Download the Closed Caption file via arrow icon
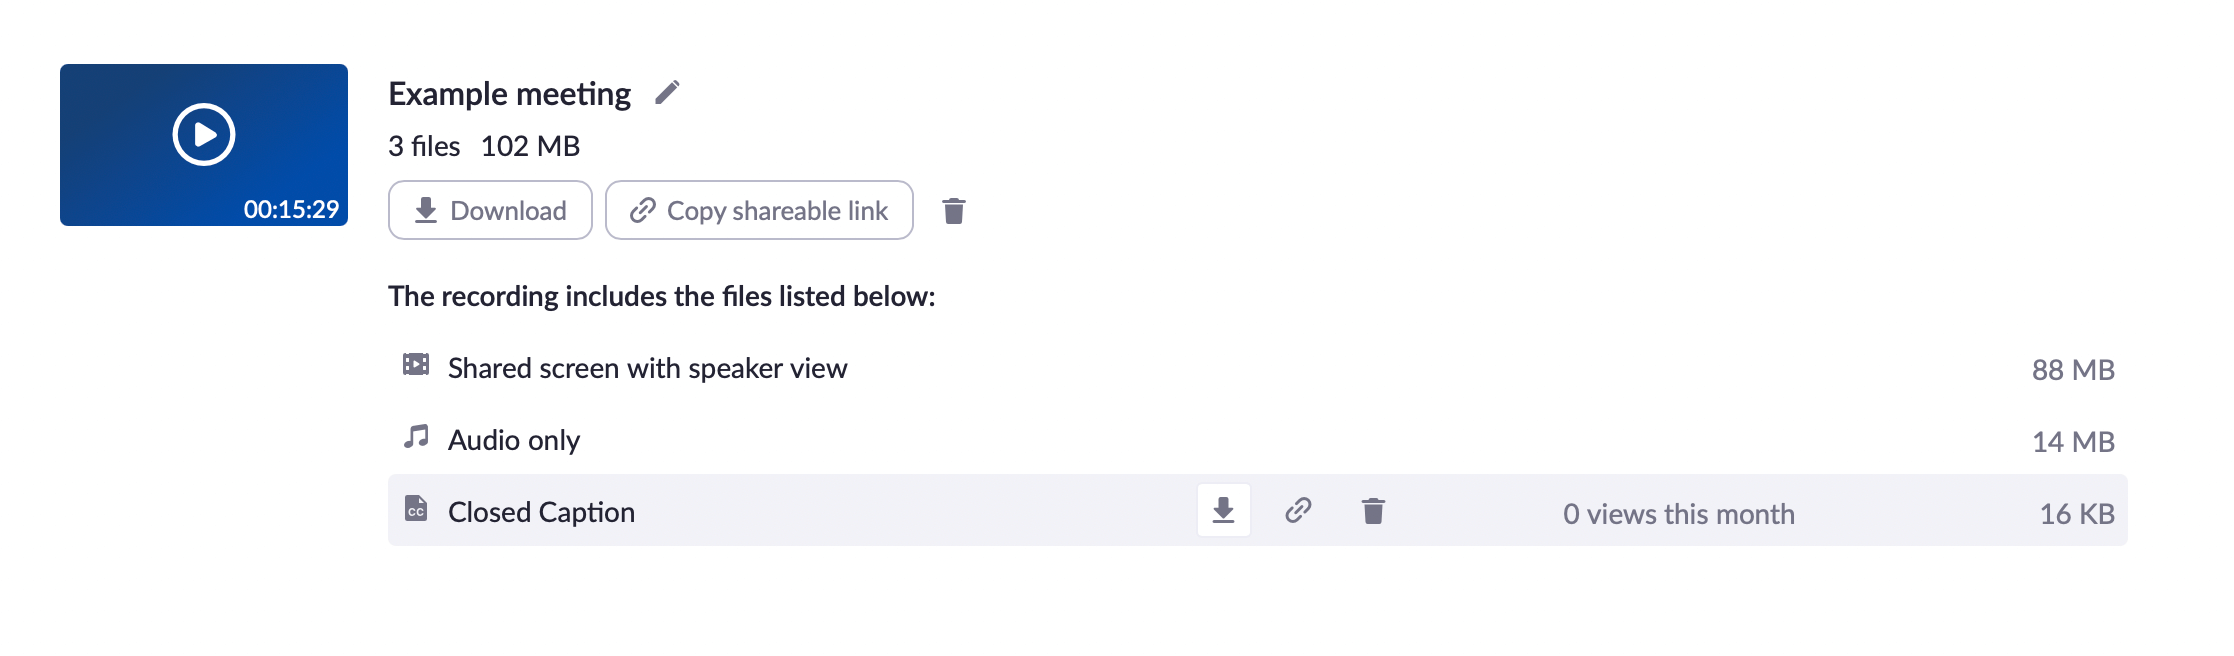Screen dimensions: 2234x656 (1224, 511)
